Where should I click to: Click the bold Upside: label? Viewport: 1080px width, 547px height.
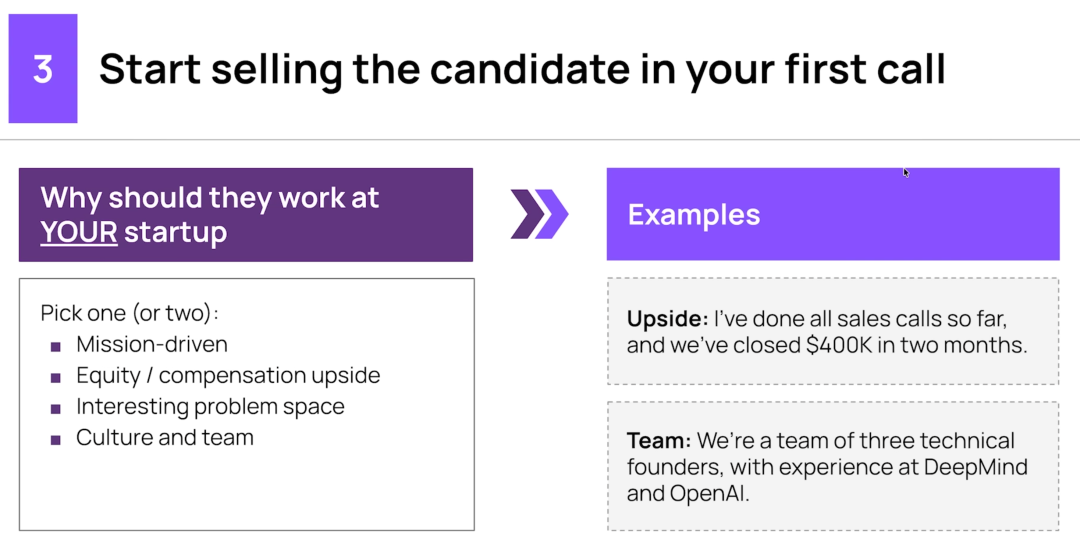[x=667, y=319]
